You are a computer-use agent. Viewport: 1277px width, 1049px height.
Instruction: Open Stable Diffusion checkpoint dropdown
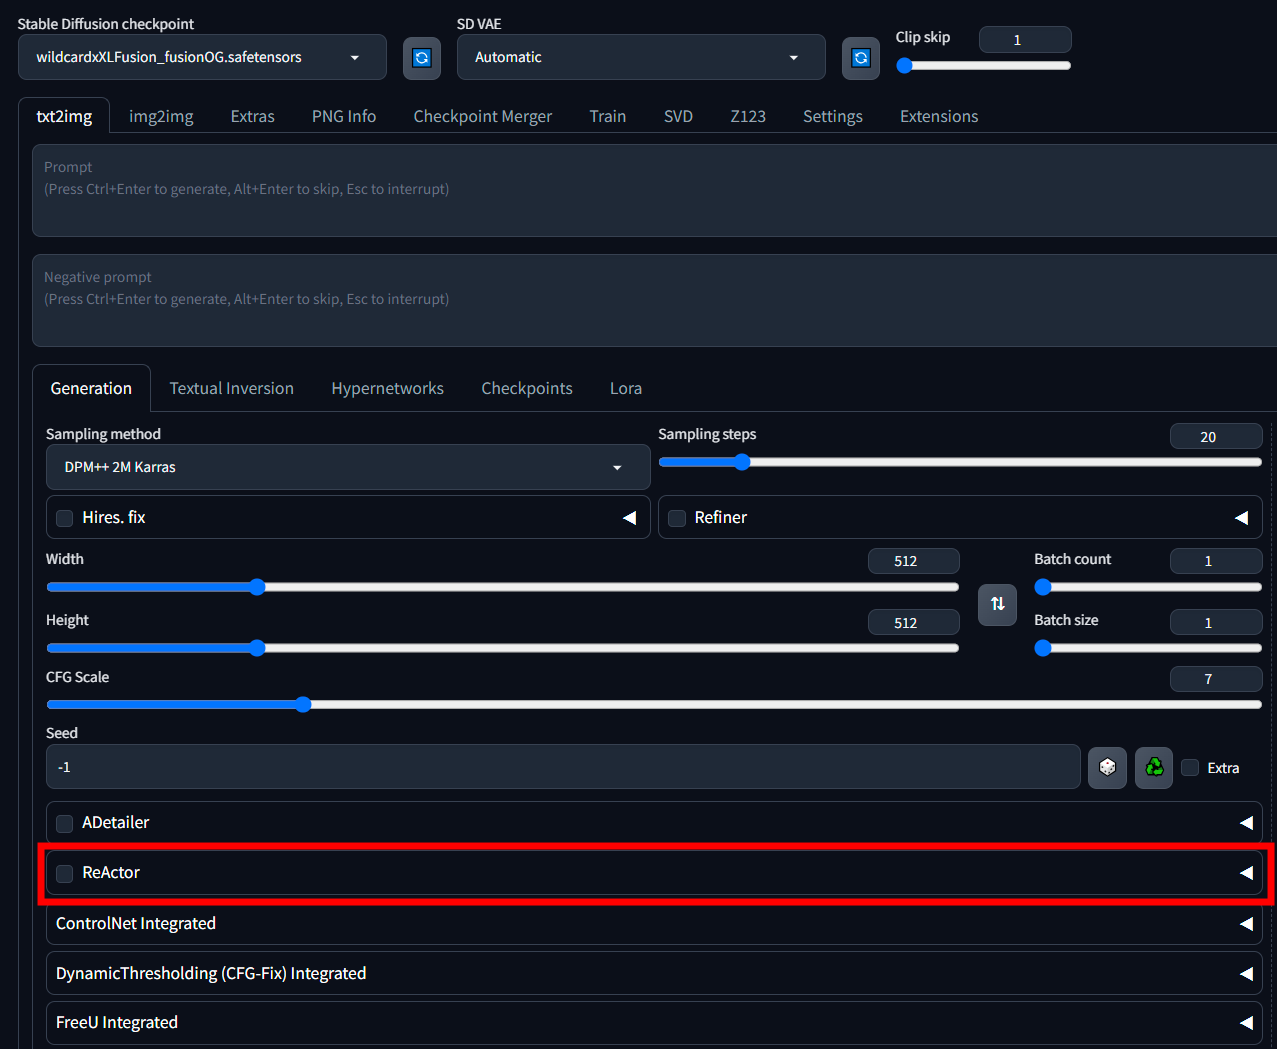pos(201,57)
